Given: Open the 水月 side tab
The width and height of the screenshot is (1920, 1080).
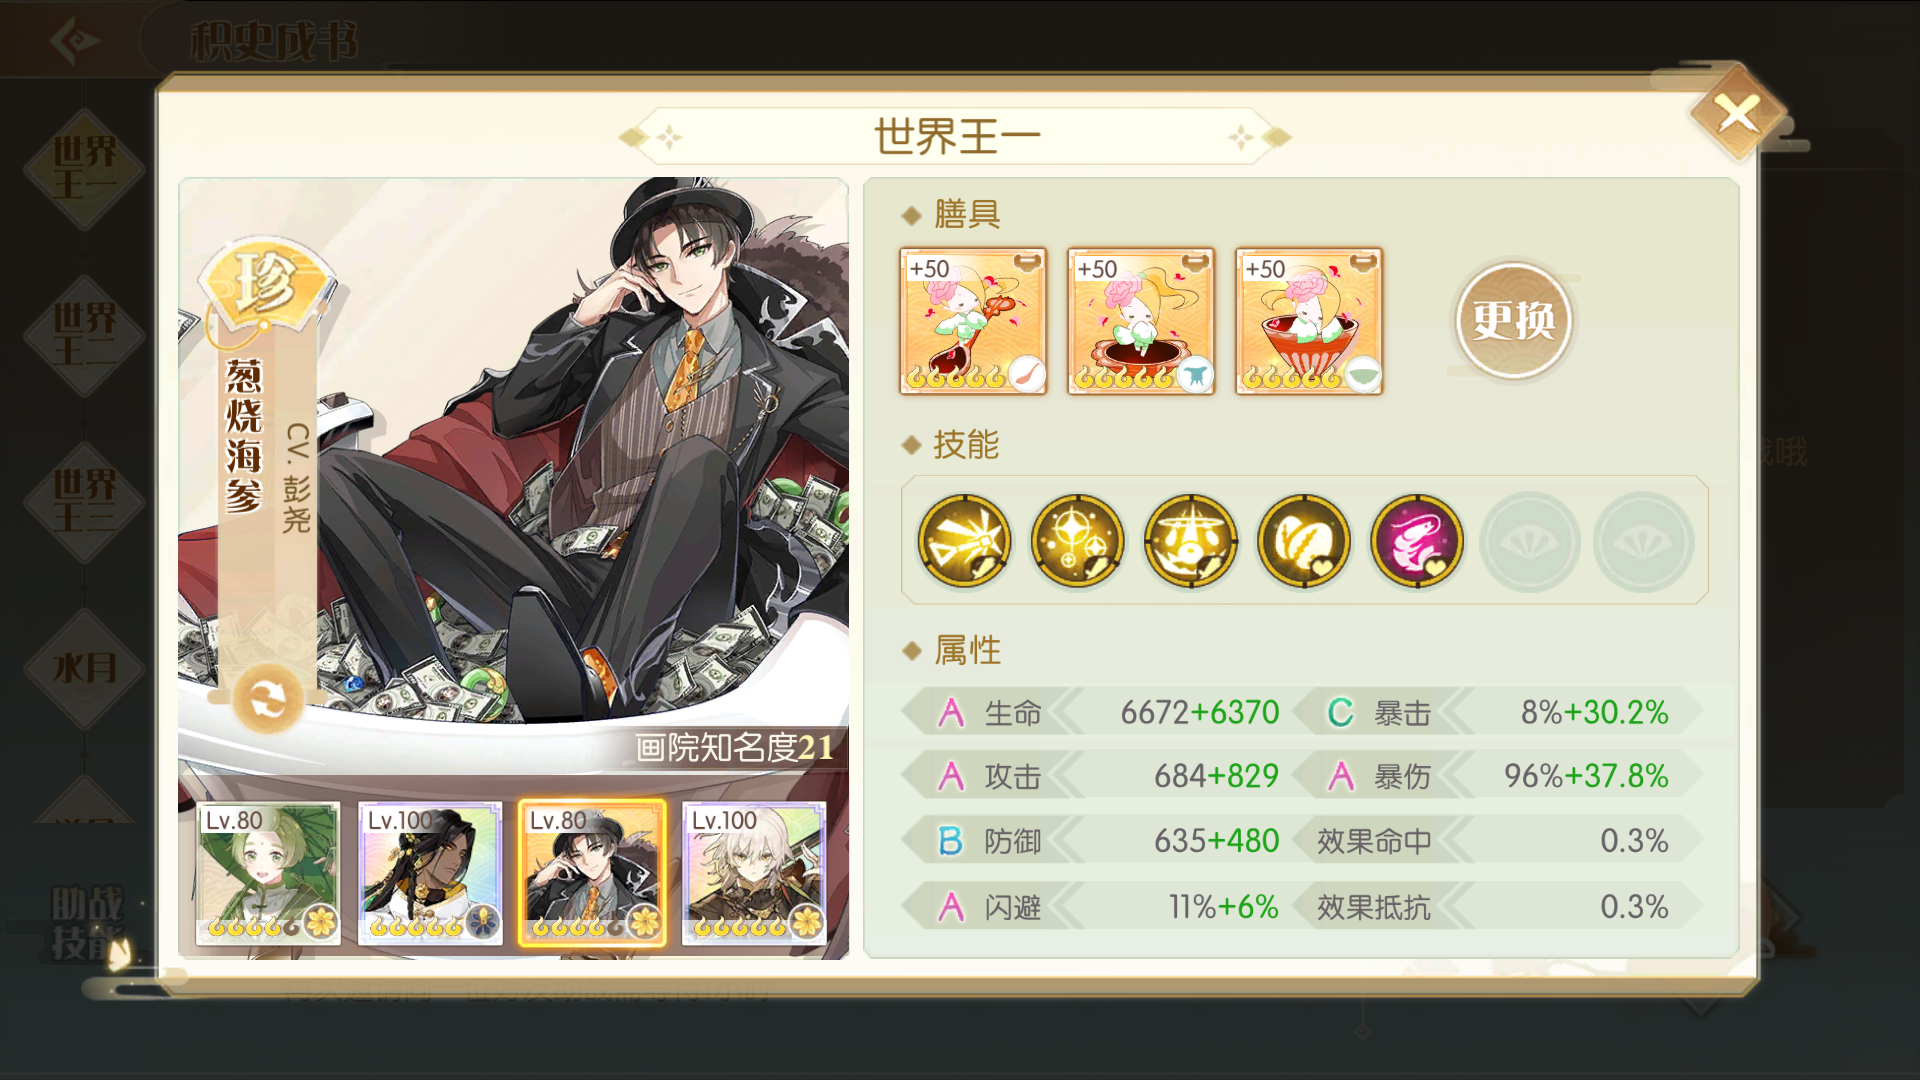Looking at the screenshot, I should point(84,668).
